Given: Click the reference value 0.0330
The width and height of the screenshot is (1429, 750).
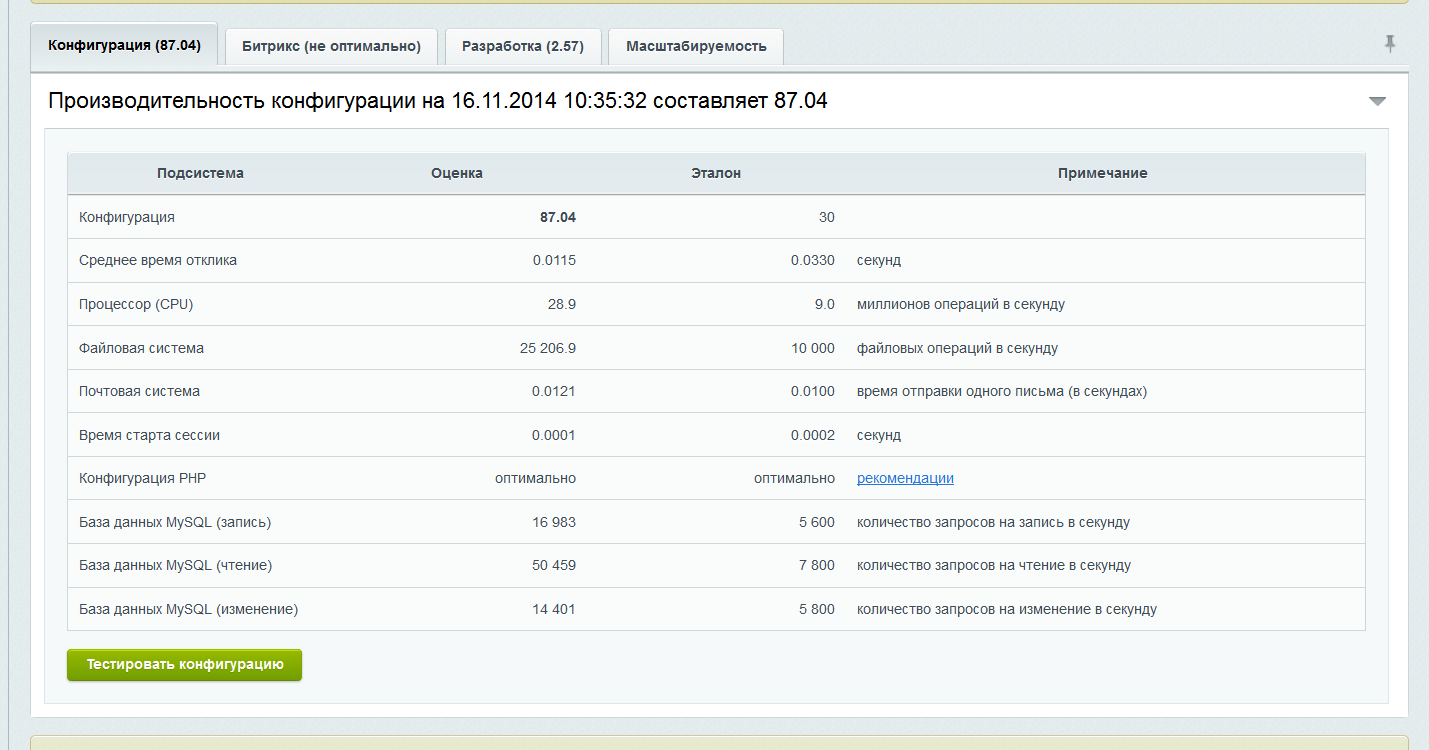Looking at the screenshot, I should point(813,260).
